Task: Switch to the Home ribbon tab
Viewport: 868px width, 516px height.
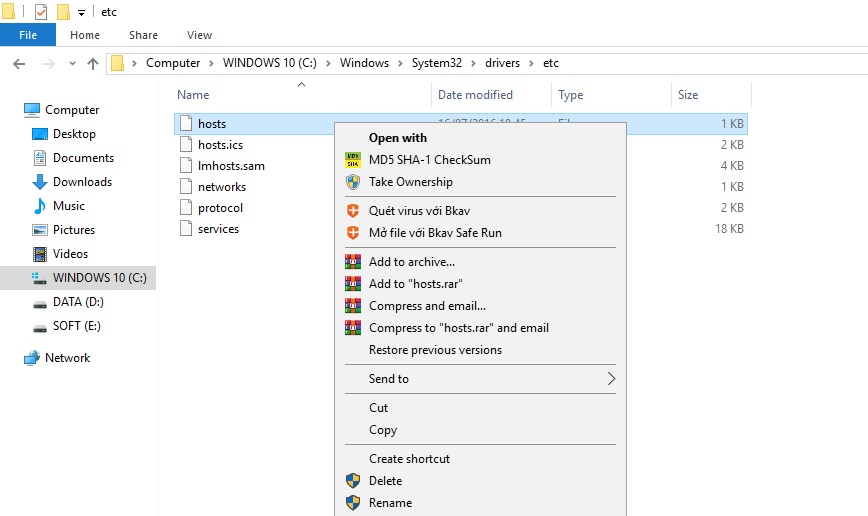Action: [85, 35]
